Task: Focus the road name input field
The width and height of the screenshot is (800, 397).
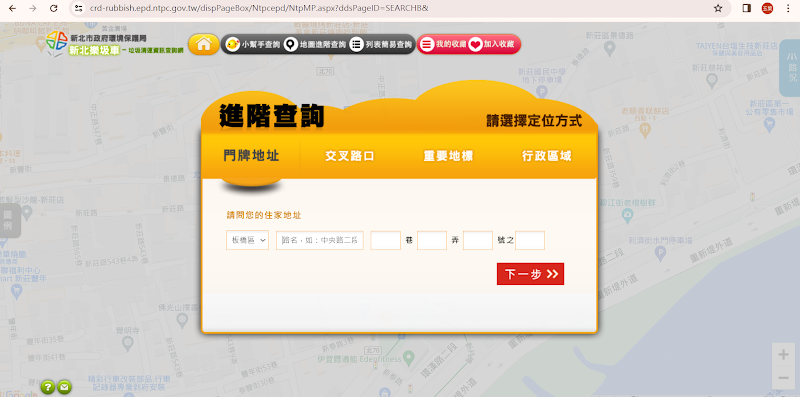Action: tap(320, 240)
